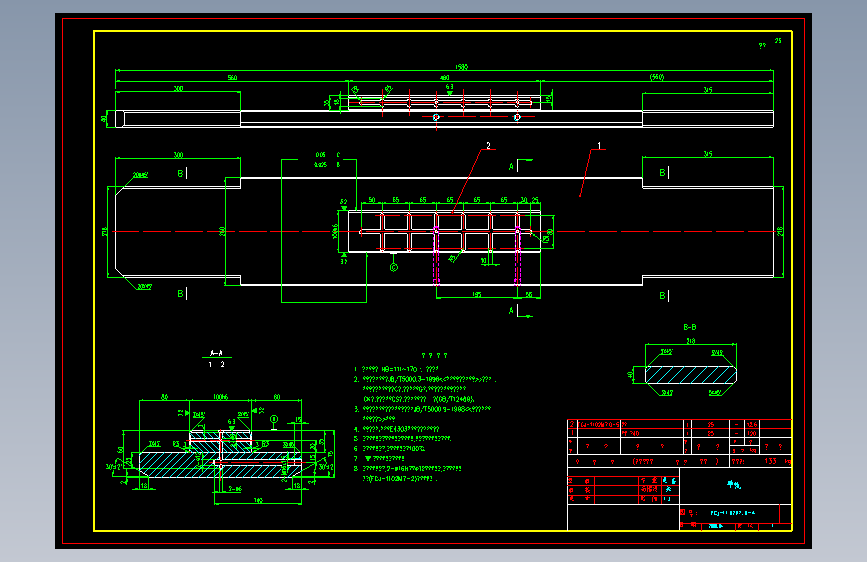
Task: Select the 12.6 weight cell in parts list
Action: pos(751,425)
